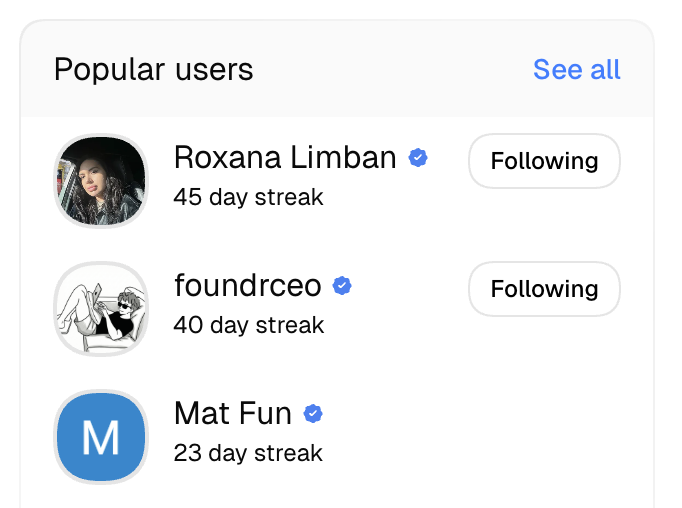The height and width of the screenshot is (508, 682).
Task: Unfollow Roxana Limban via Following button
Action: click(x=544, y=161)
